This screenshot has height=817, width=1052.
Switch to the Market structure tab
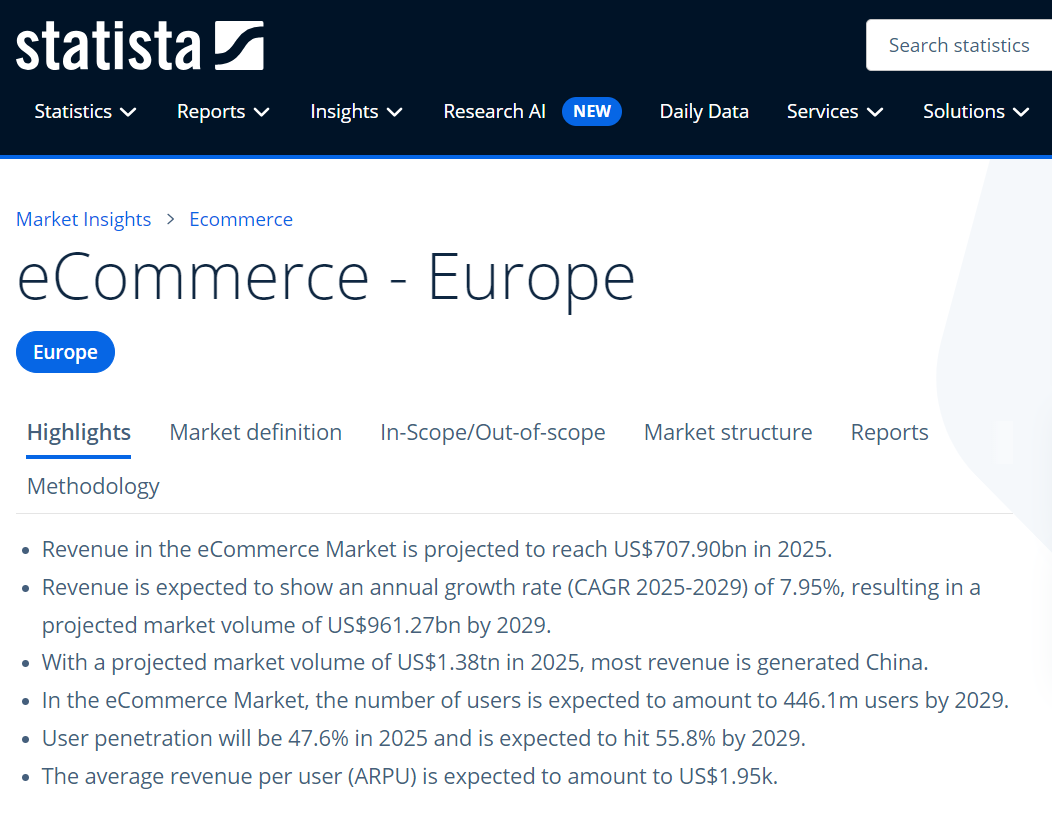click(728, 433)
